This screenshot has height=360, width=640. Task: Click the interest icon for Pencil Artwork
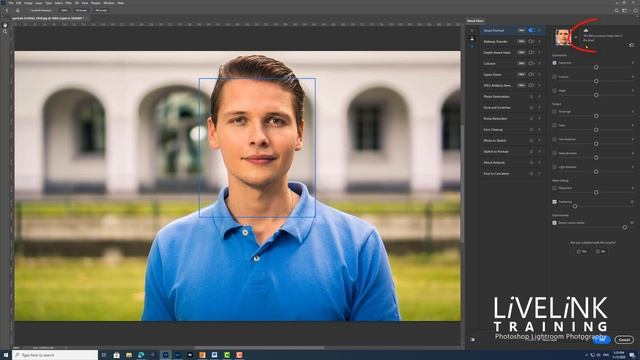point(531,163)
